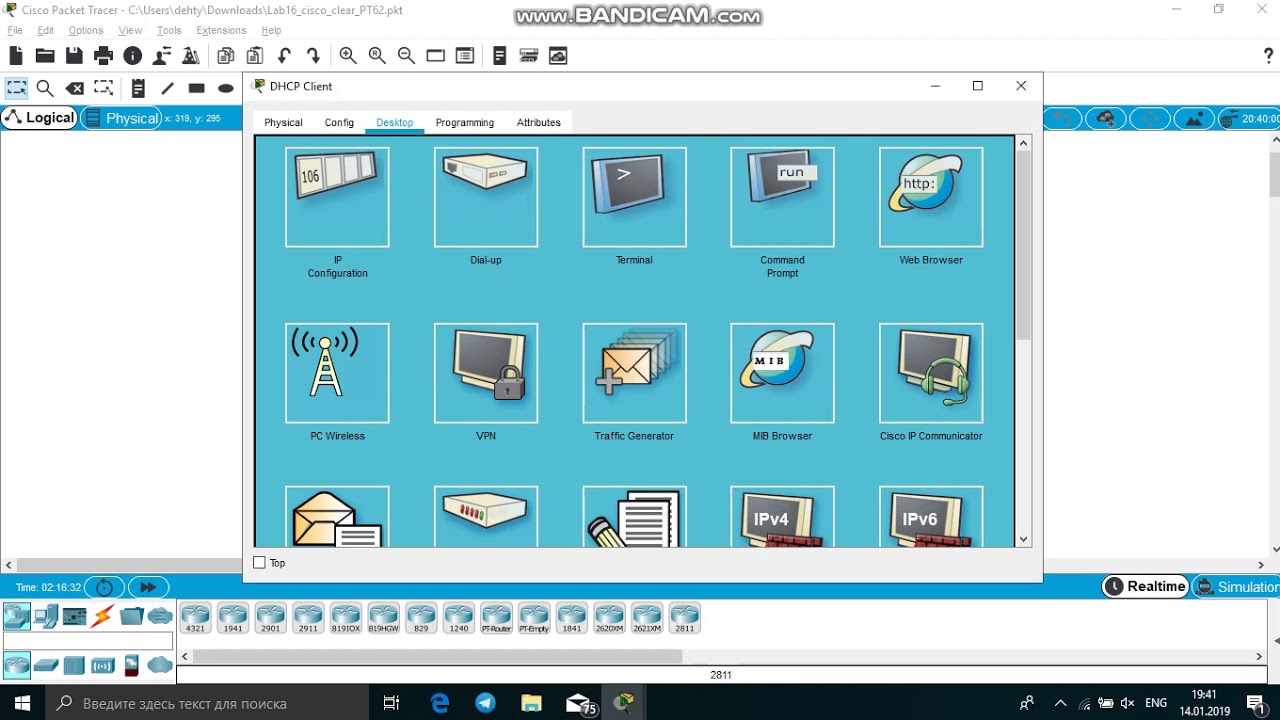1280x720 pixels.
Task: Click the DHCP Client desktop vertical scrollbar
Action: tap(1023, 245)
